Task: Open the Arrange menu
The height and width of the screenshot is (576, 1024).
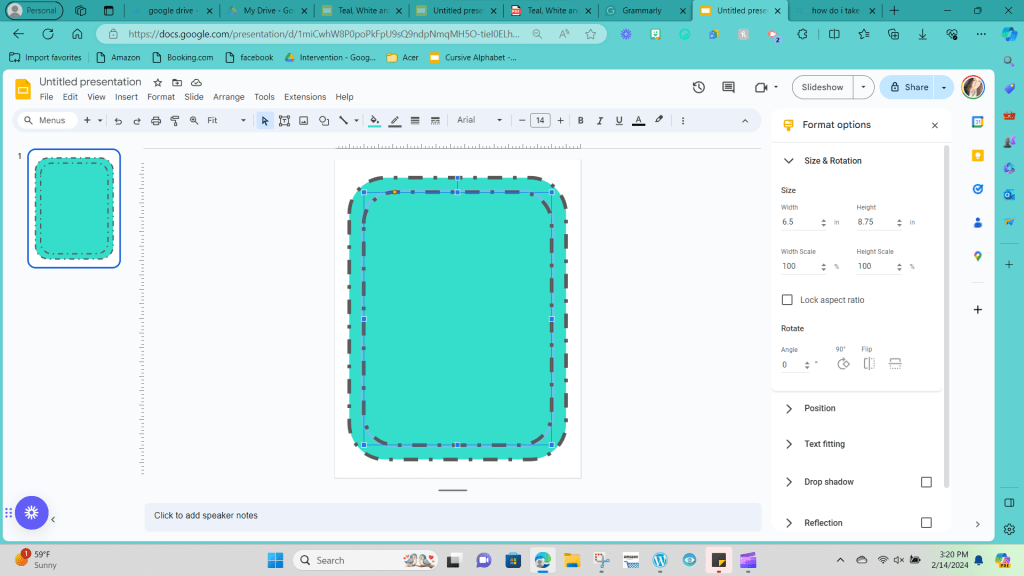Action: coord(228,97)
